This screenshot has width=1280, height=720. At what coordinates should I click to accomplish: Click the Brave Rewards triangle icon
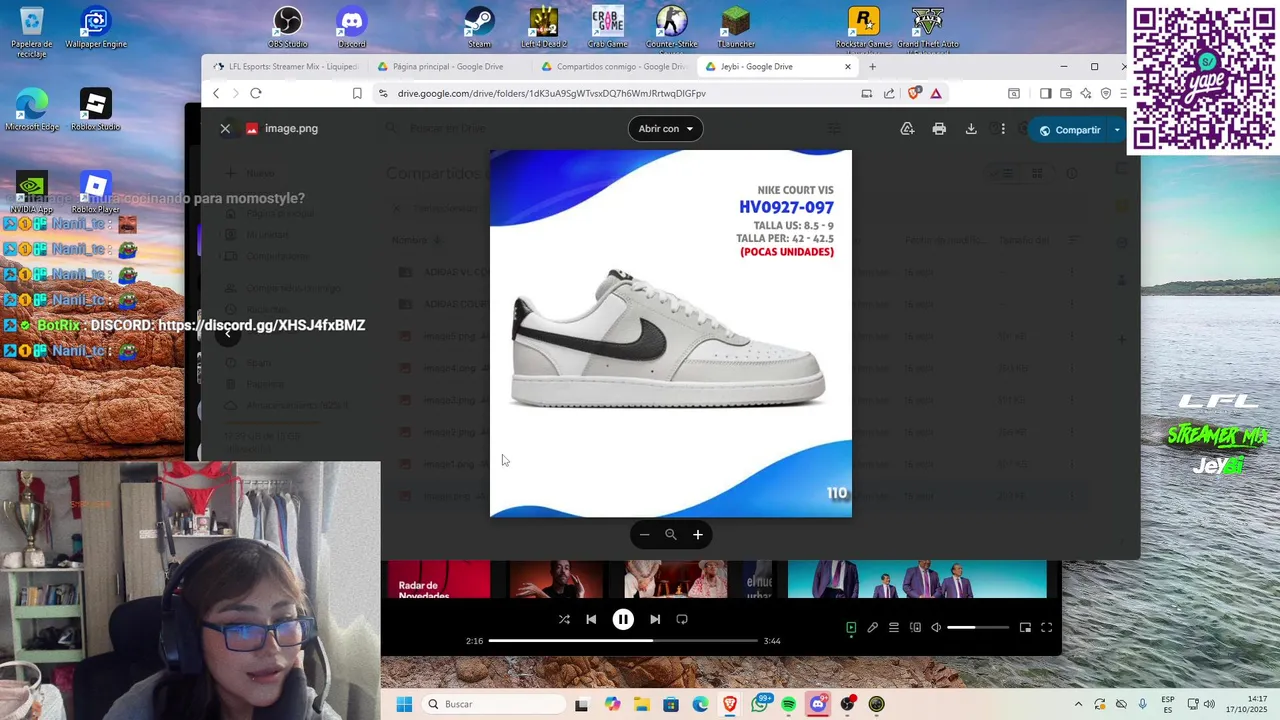coord(936,93)
